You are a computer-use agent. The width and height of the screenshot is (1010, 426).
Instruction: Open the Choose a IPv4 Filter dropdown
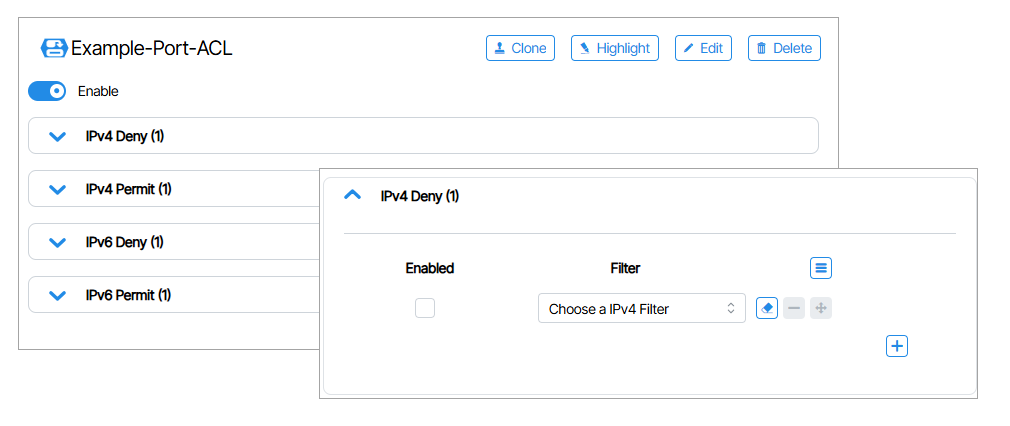(641, 309)
